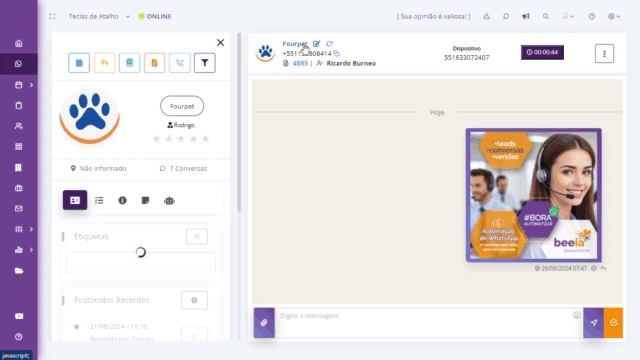The width and height of the screenshot is (640, 360).
Task: Select the contact card tab
Action: coord(75,200)
